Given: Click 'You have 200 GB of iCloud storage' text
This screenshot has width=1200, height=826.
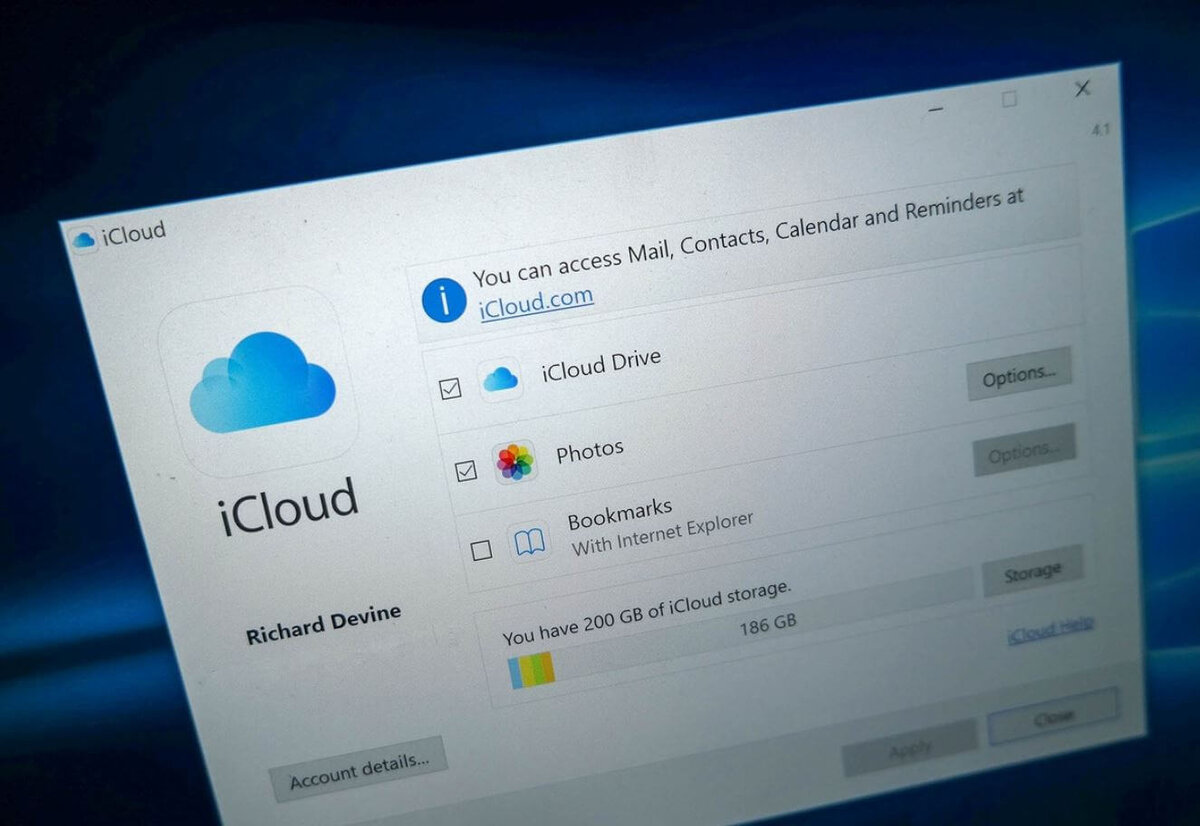Looking at the screenshot, I should [x=647, y=612].
